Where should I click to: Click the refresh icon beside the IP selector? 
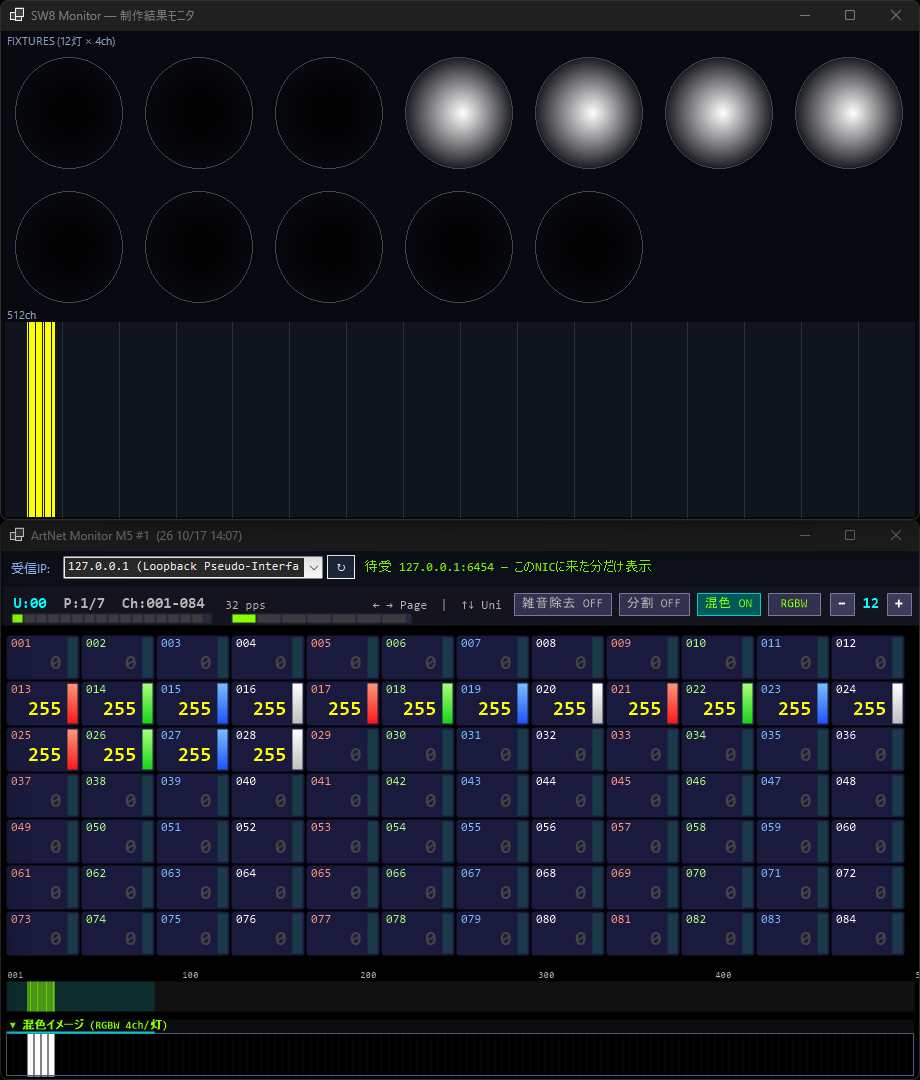[x=340, y=567]
